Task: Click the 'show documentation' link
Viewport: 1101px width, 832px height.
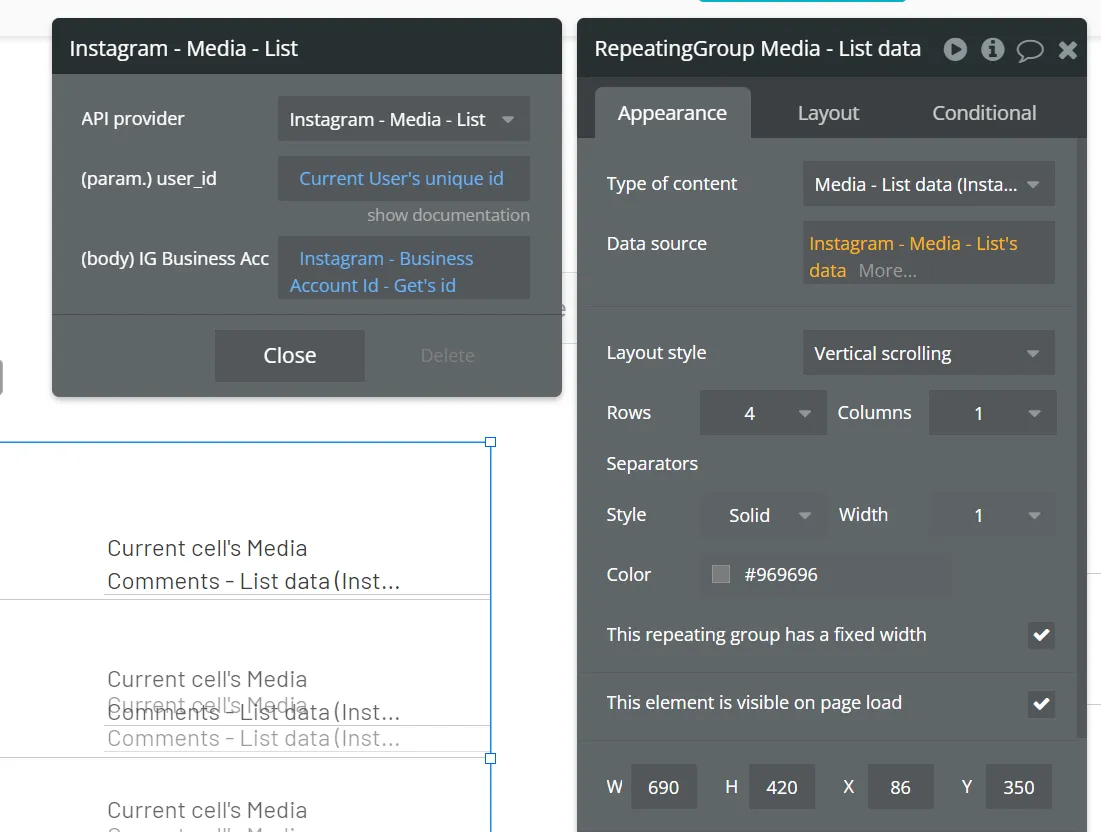Action: tap(448, 215)
